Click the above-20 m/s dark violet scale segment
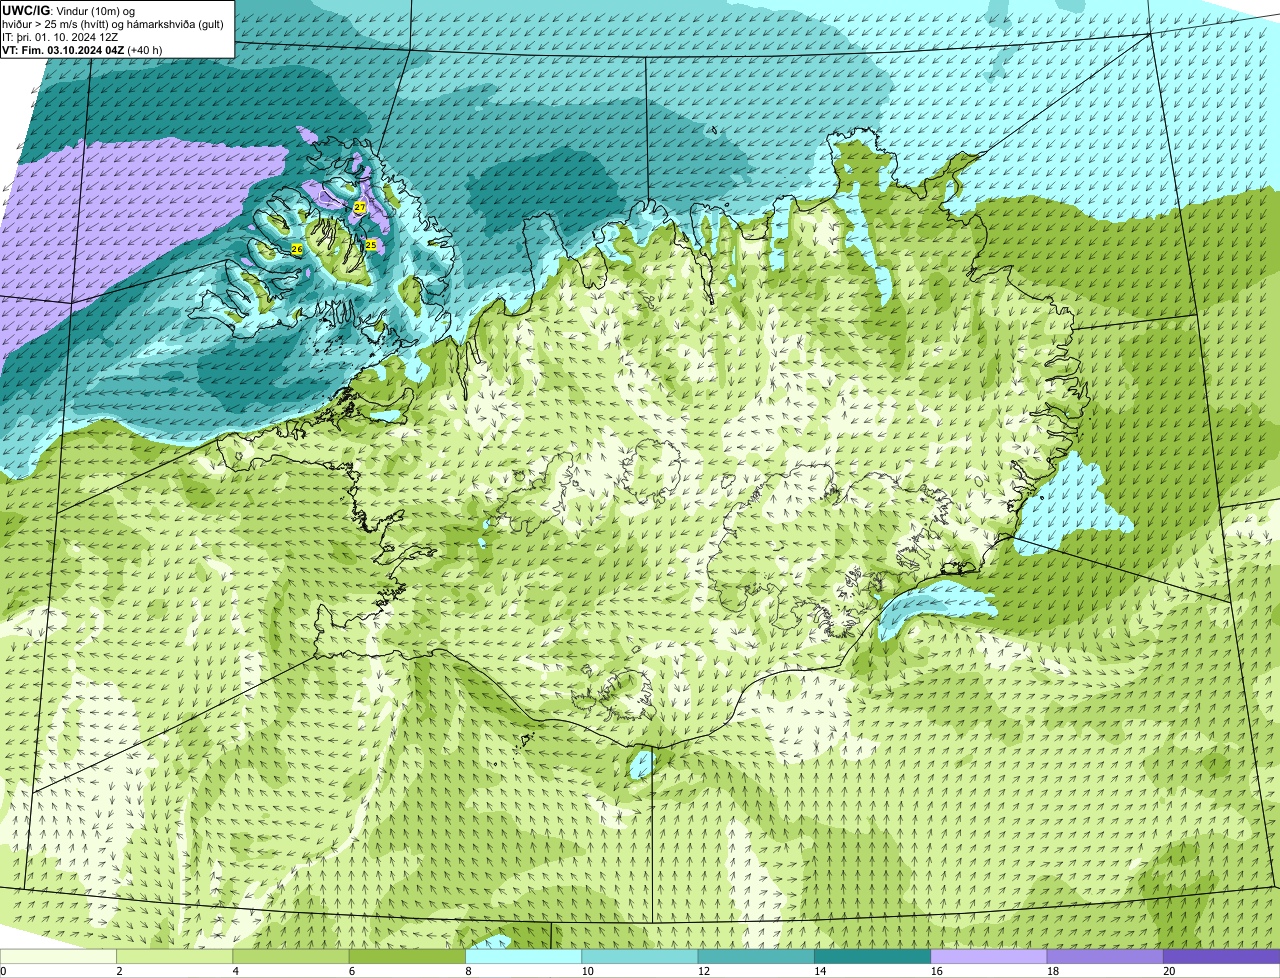Viewport: 1280px width, 978px height. click(x=1221, y=956)
